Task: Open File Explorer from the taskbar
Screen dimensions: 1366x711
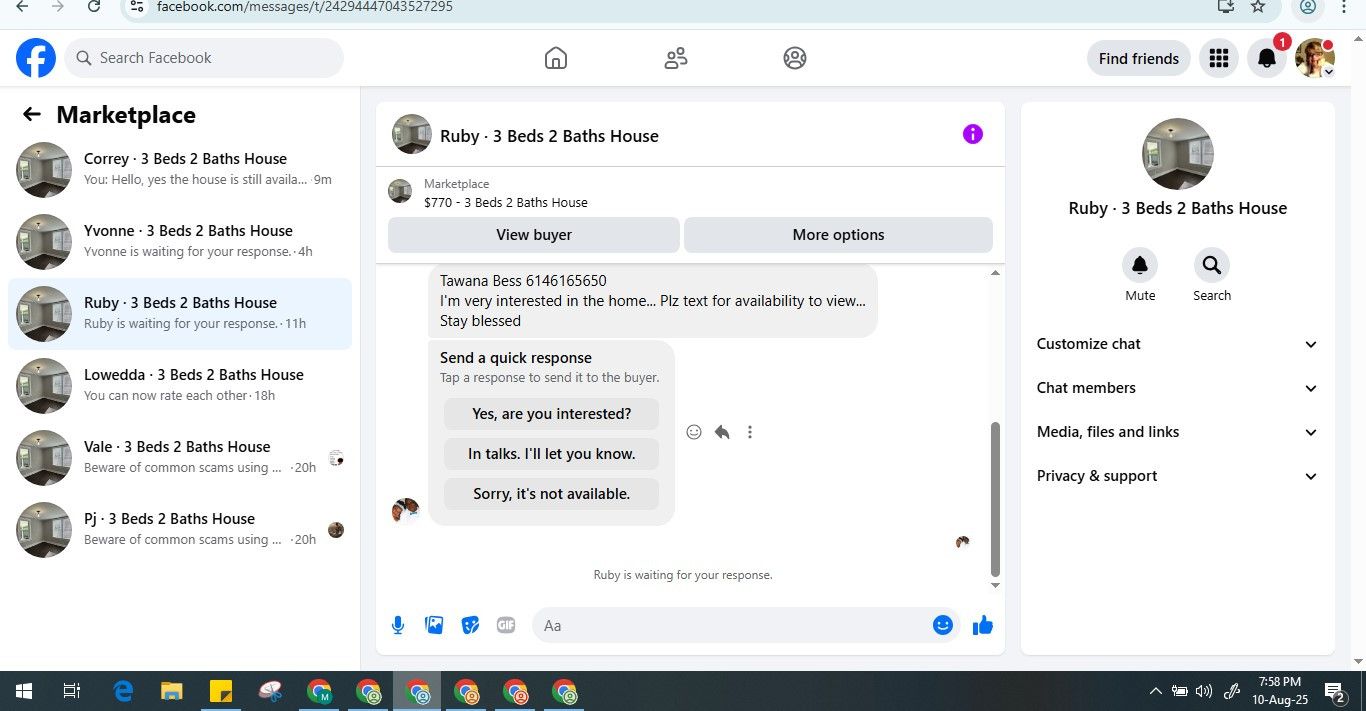Action: (172, 691)
